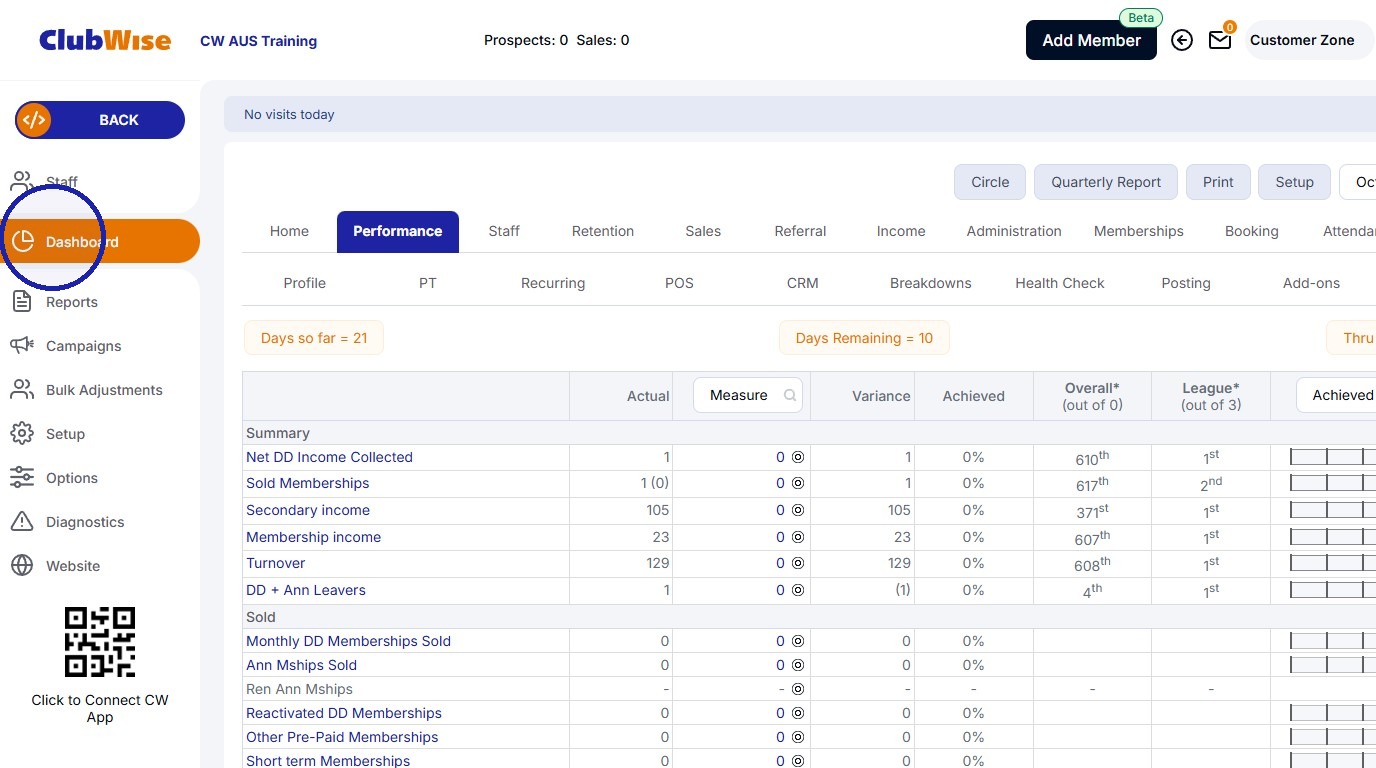Click the progress bar in Net DD Income row
The height and width of the screenshot is (768, 1376).
1333,457
